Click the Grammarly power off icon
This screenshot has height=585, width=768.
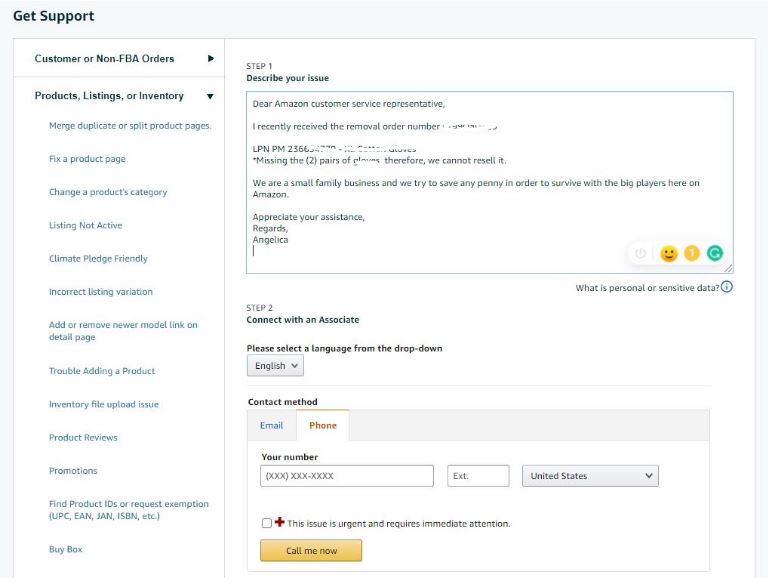click(x=641, y=254)
